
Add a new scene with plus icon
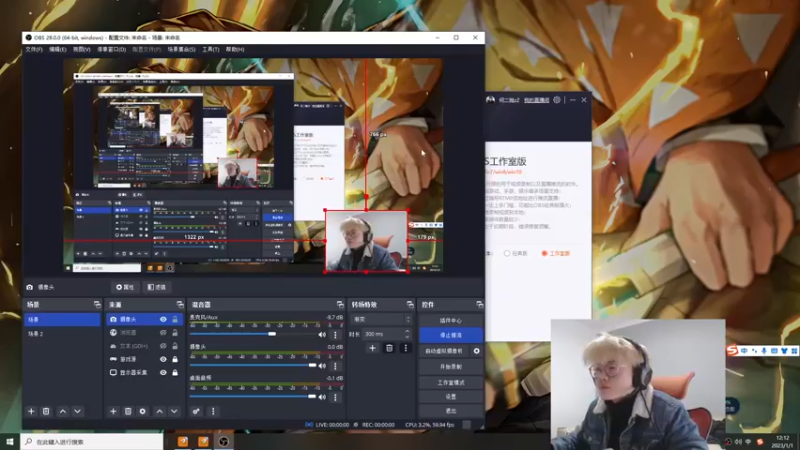coord(31,411)
